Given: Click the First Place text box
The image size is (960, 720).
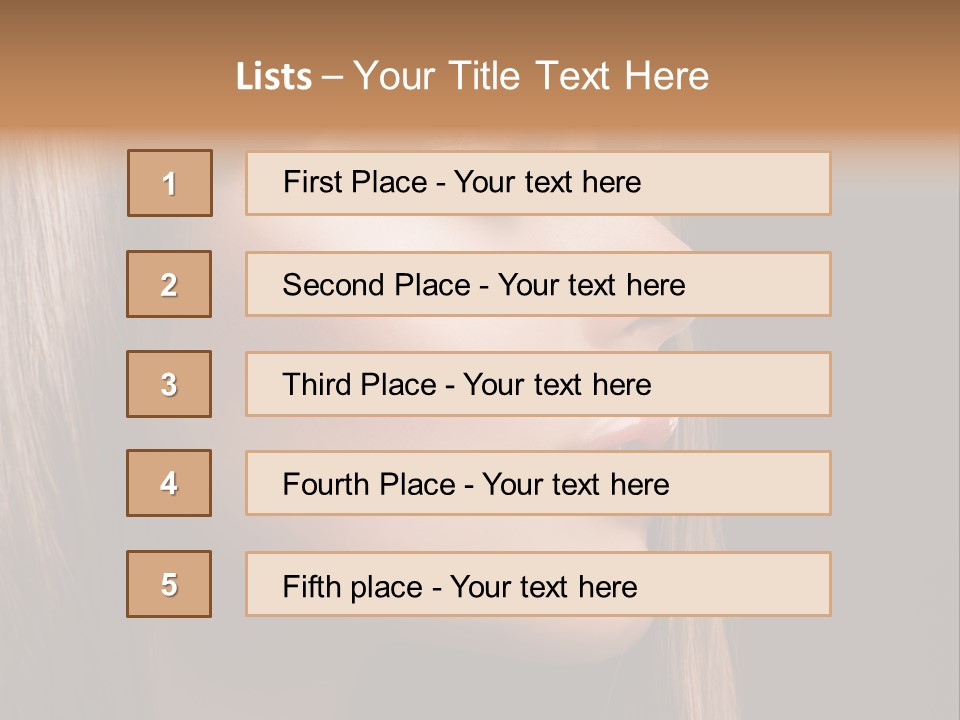Looking at the screenshot, I should [538, 183].
